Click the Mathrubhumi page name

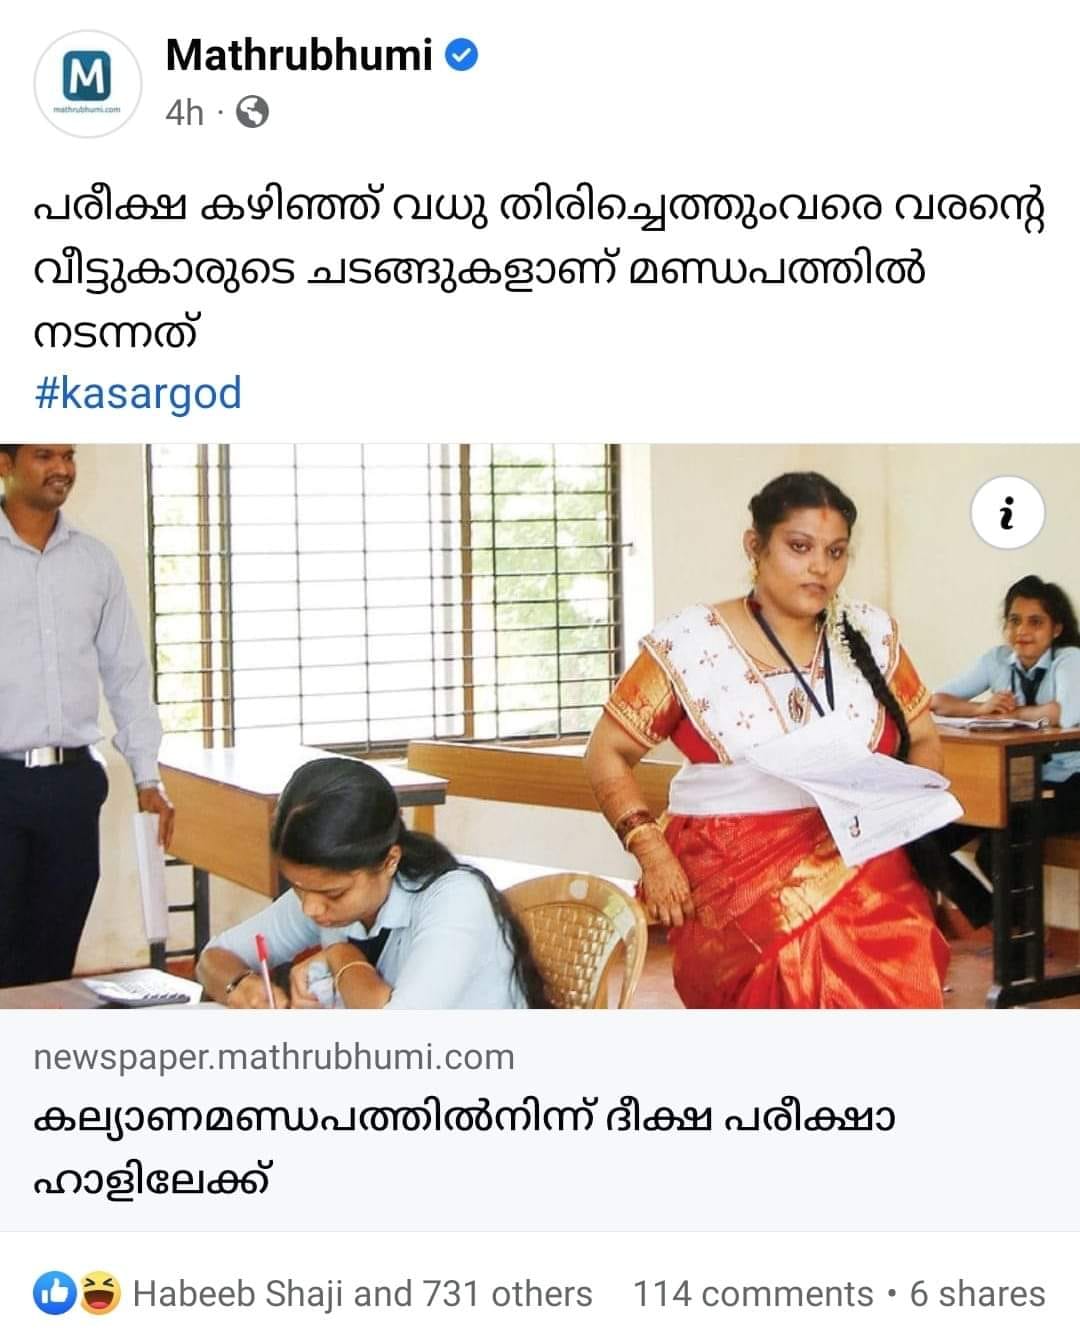[x=299, y=55]
